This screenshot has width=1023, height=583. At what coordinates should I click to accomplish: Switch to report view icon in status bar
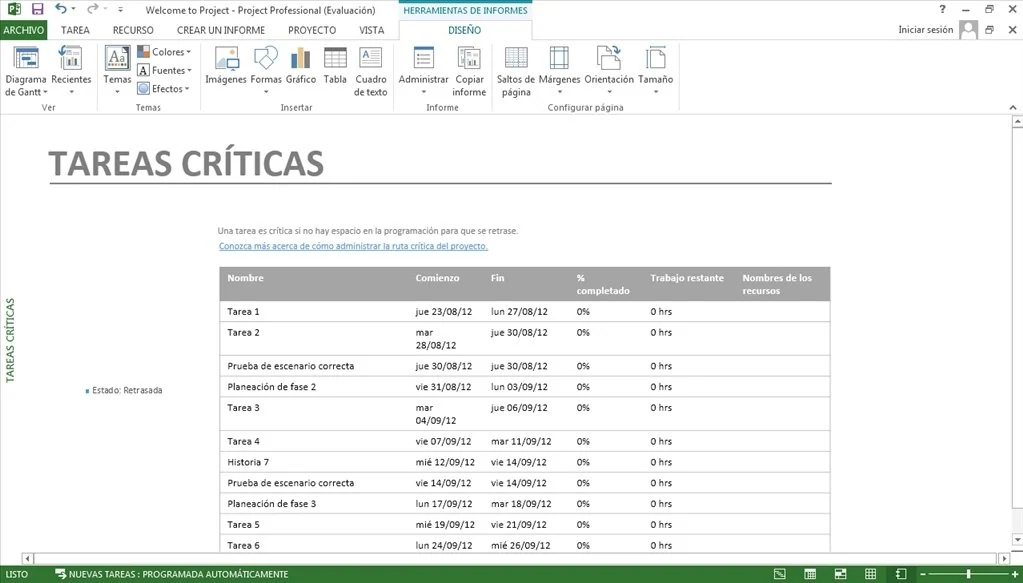click(901, 574)
